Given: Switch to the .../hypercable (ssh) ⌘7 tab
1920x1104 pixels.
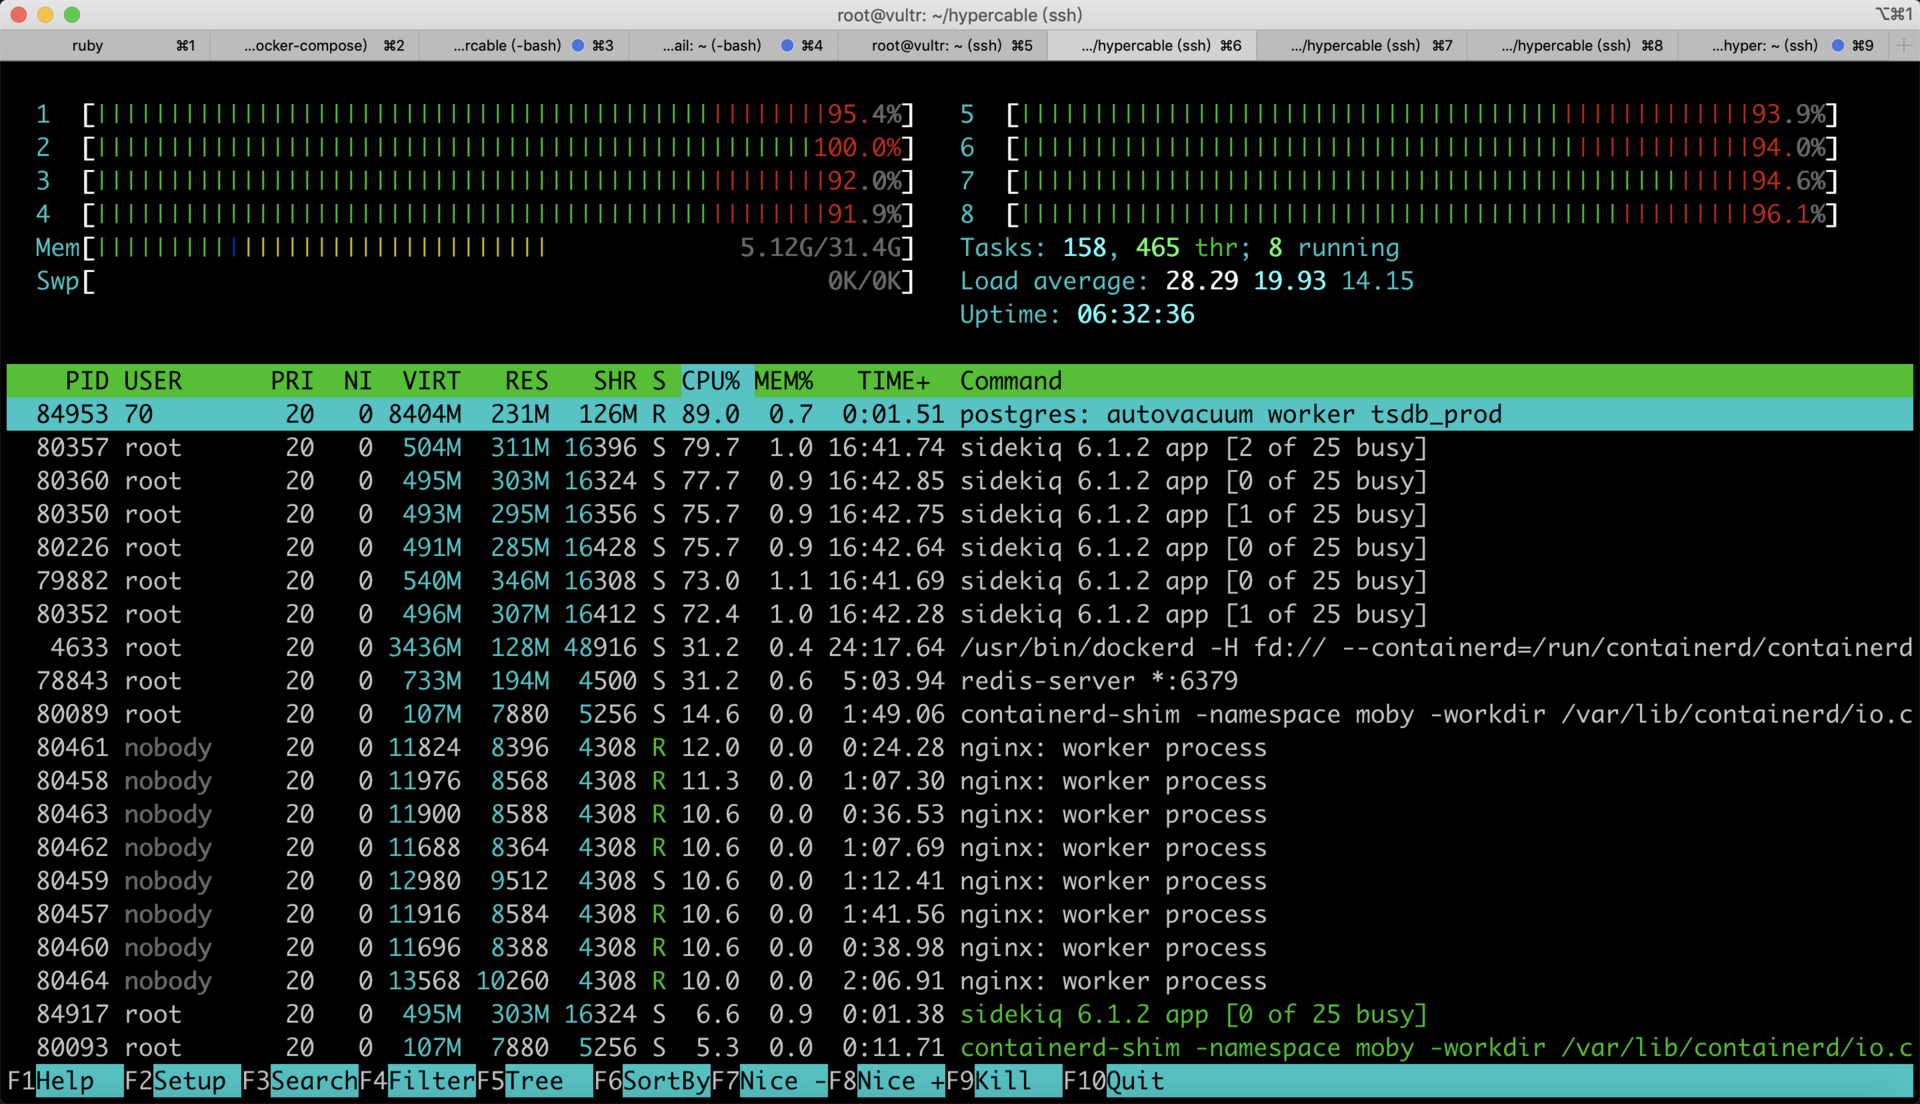Looking at the screenshot, I should [x=1362, y=46].
